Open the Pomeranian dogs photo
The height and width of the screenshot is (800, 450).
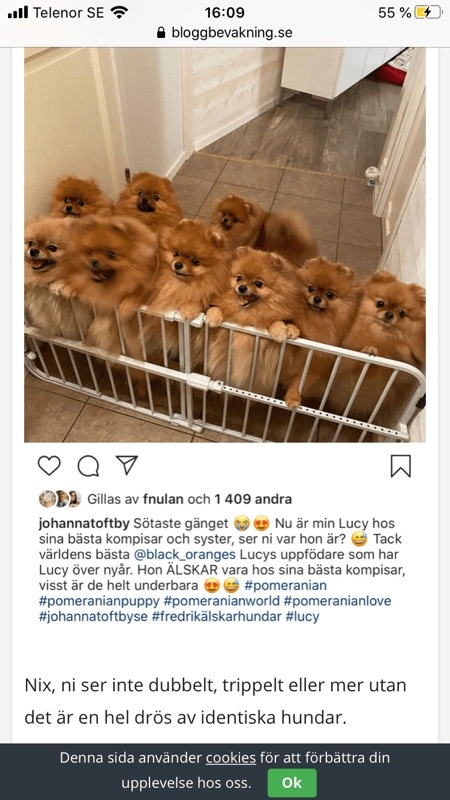(225, 245)
